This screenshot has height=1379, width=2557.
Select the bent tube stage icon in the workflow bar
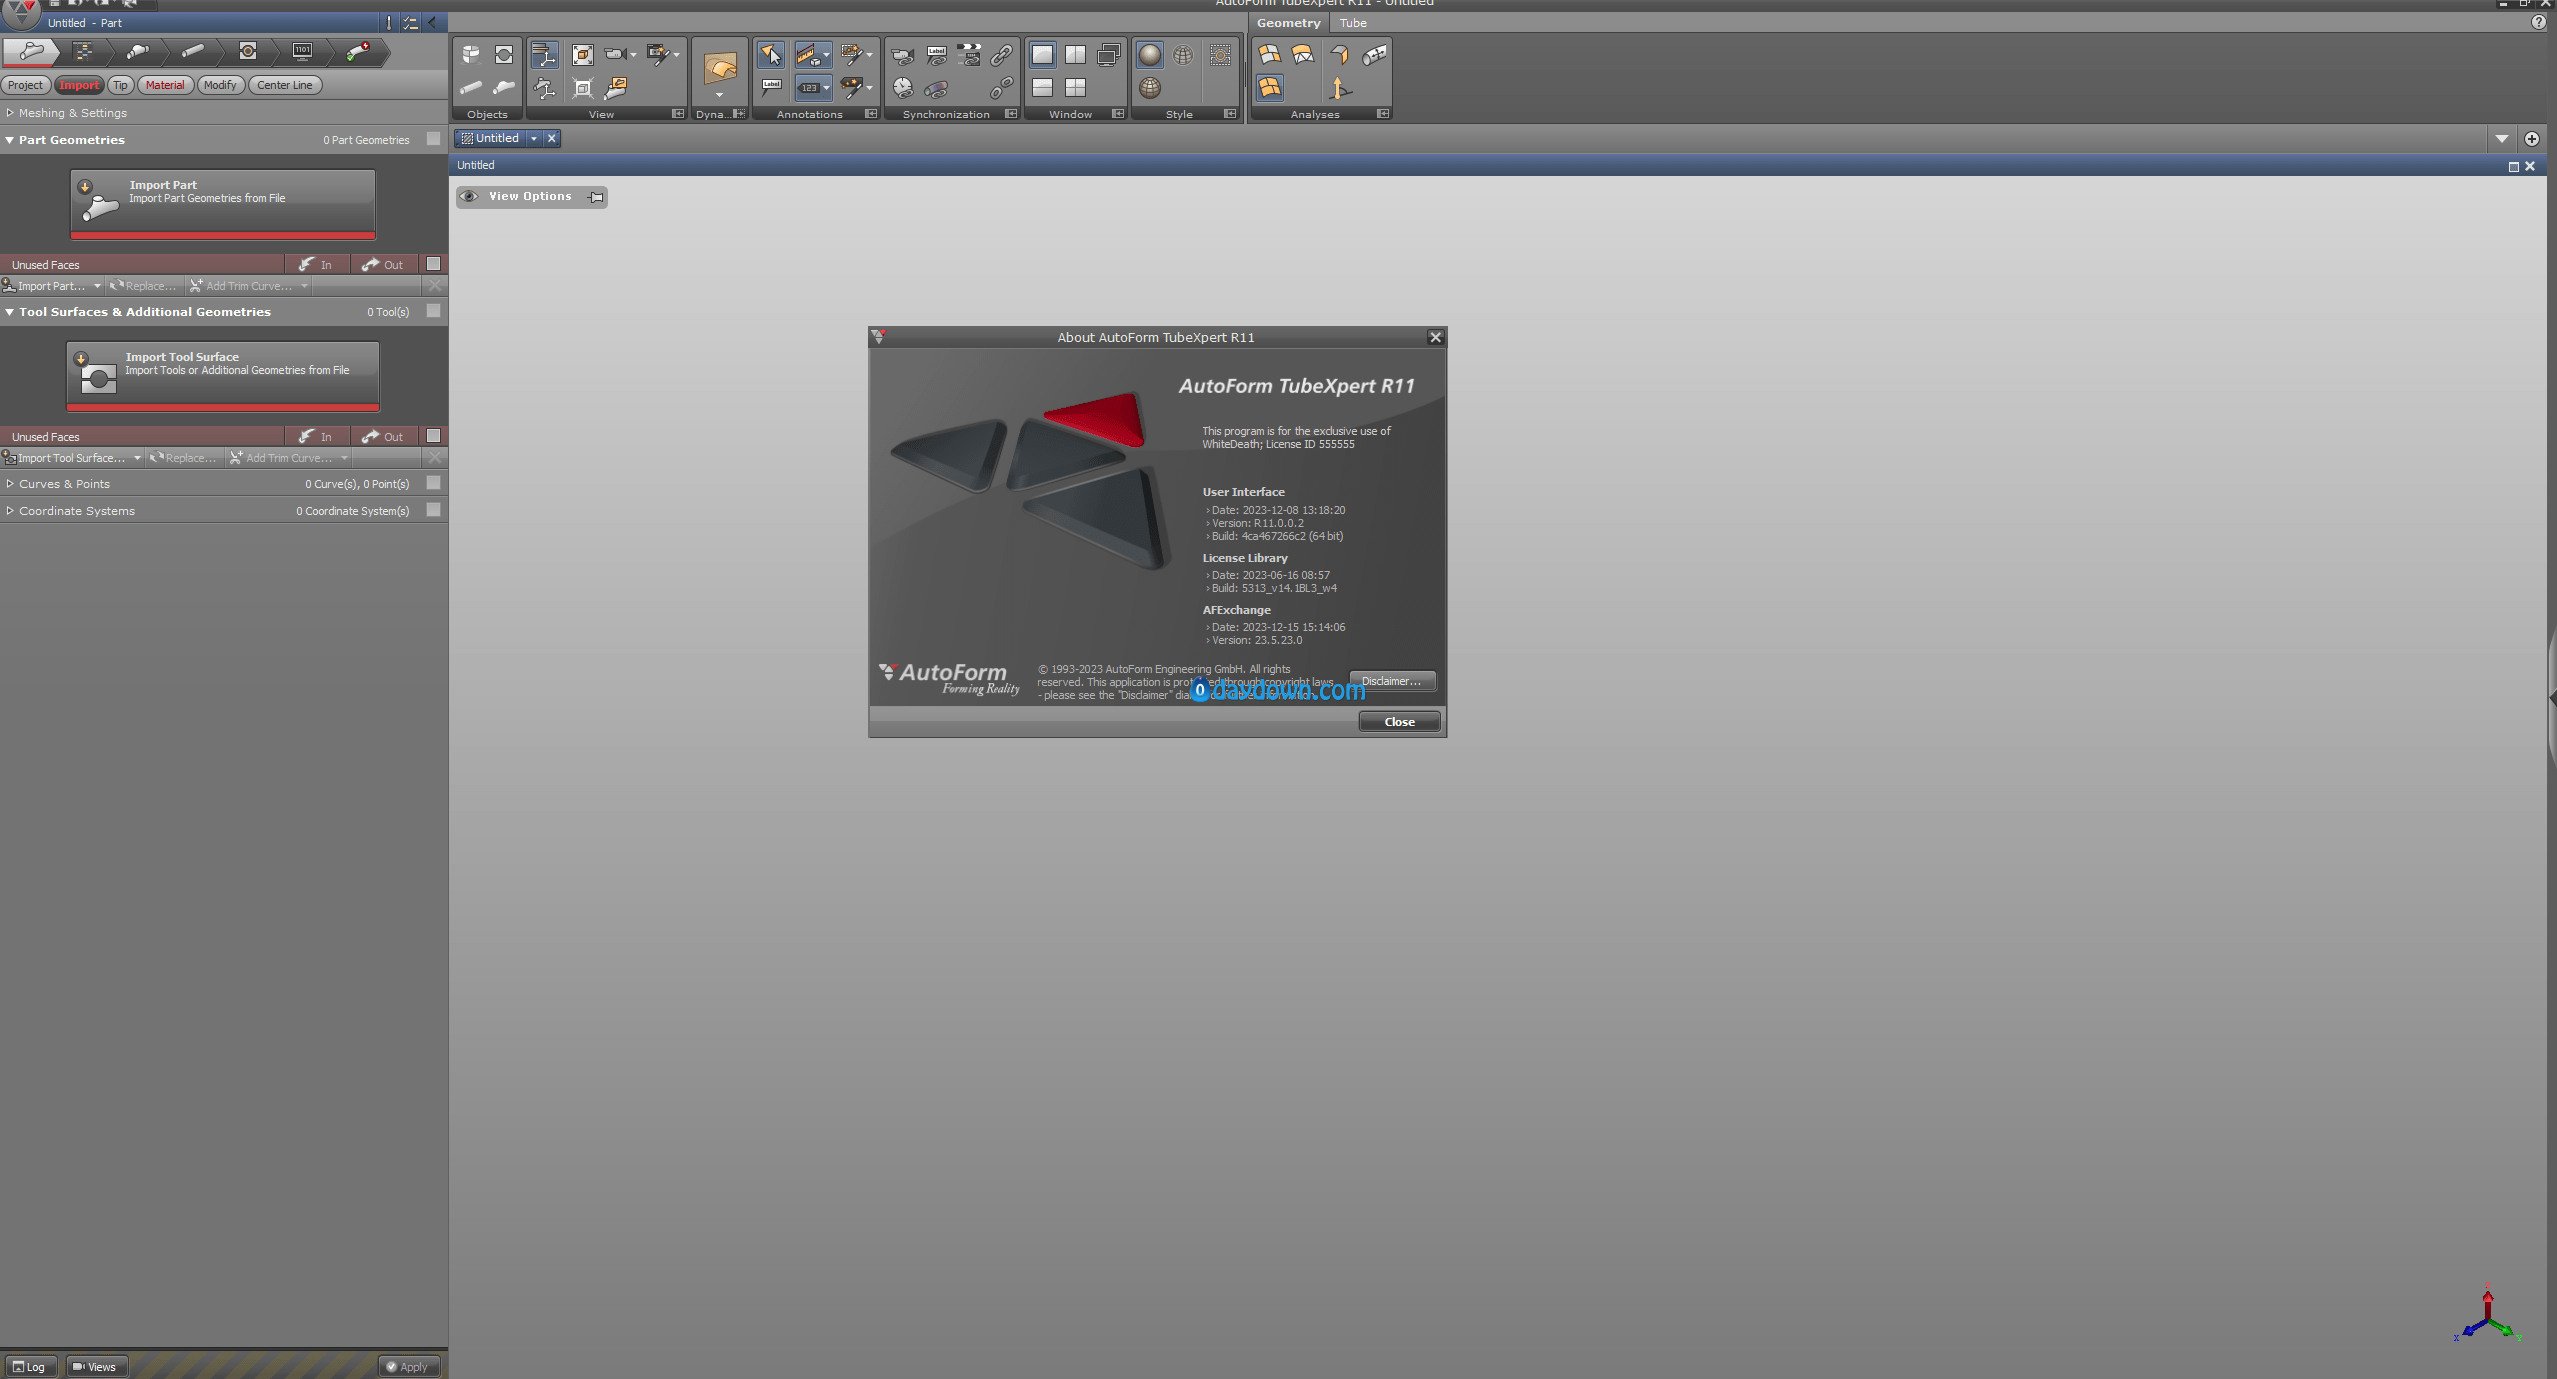coord(138,51)
